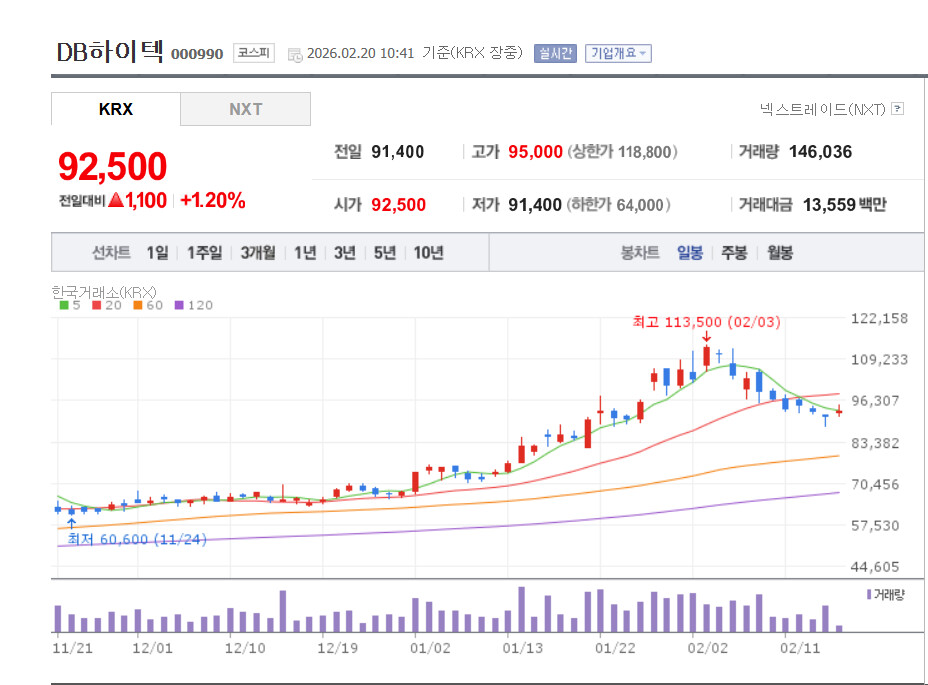
Task: Click the trading value 13,559 백만
Action: (x=845, y=205)
